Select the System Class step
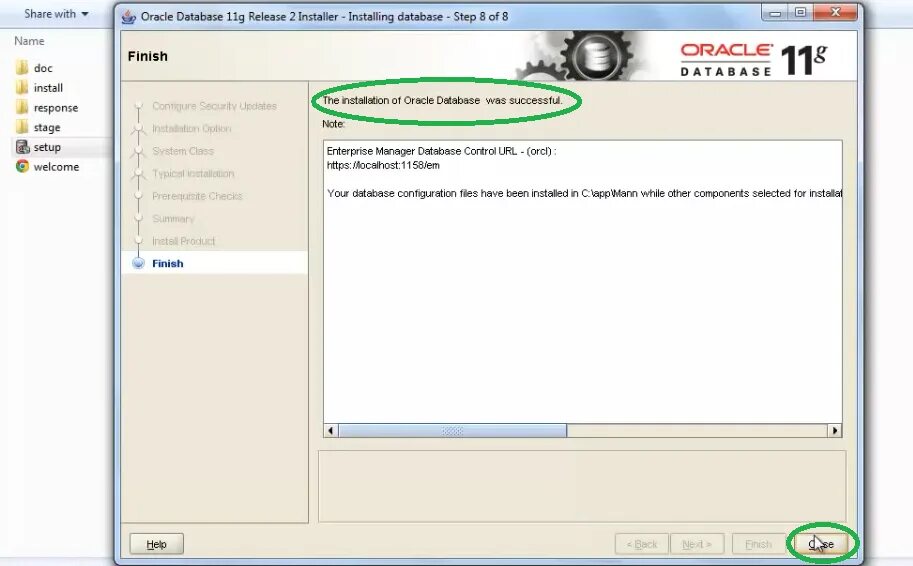 183,151
